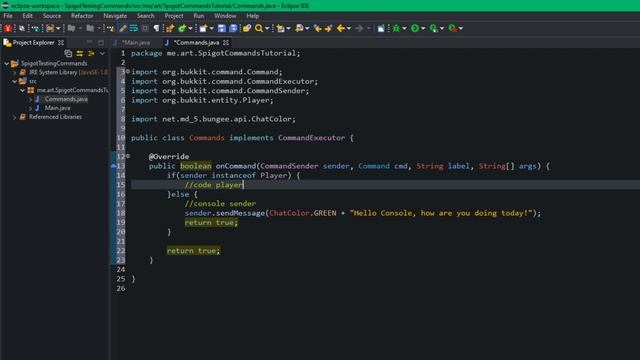Switch to the Main.java editor tab
Viewport: 640px width, 360px height.
point(136,42)
